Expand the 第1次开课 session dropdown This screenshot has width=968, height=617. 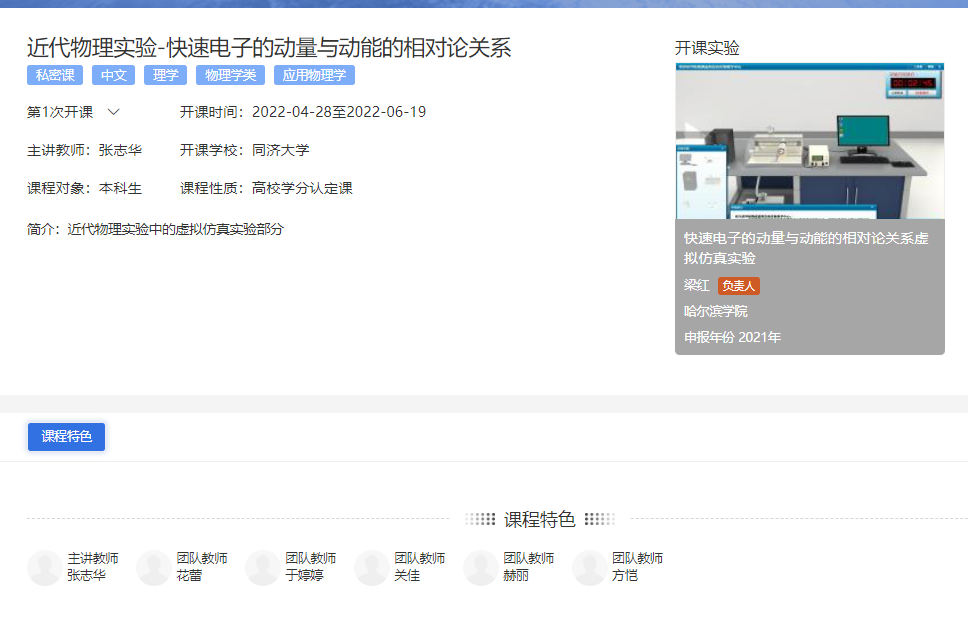113,112
